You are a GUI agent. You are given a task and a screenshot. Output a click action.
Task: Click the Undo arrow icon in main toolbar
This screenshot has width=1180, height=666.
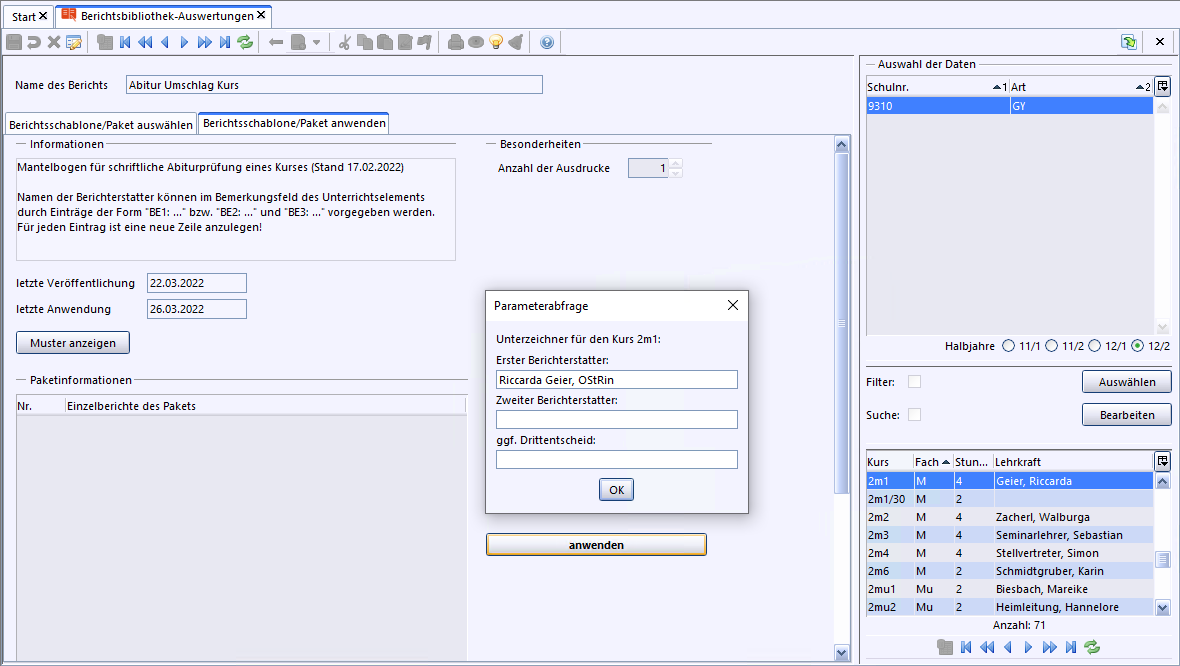34,42
